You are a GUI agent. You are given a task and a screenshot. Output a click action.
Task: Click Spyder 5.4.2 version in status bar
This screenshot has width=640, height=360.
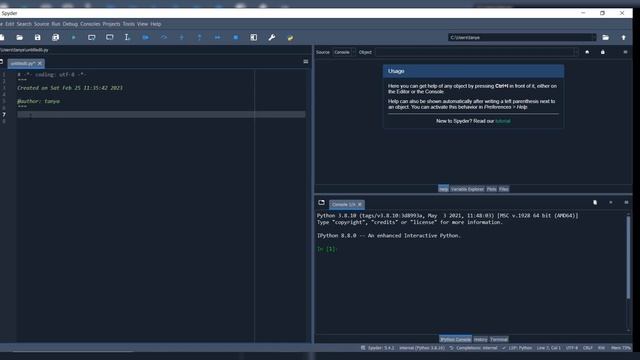click(x=378, y=348)
